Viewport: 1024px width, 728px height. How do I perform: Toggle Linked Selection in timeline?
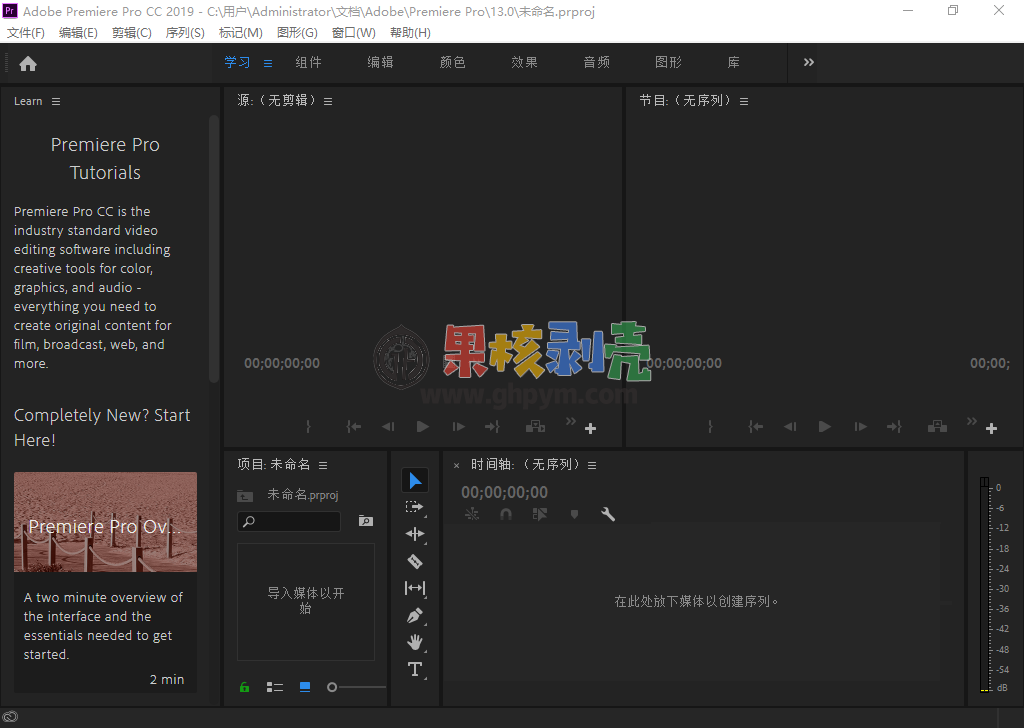540,514
